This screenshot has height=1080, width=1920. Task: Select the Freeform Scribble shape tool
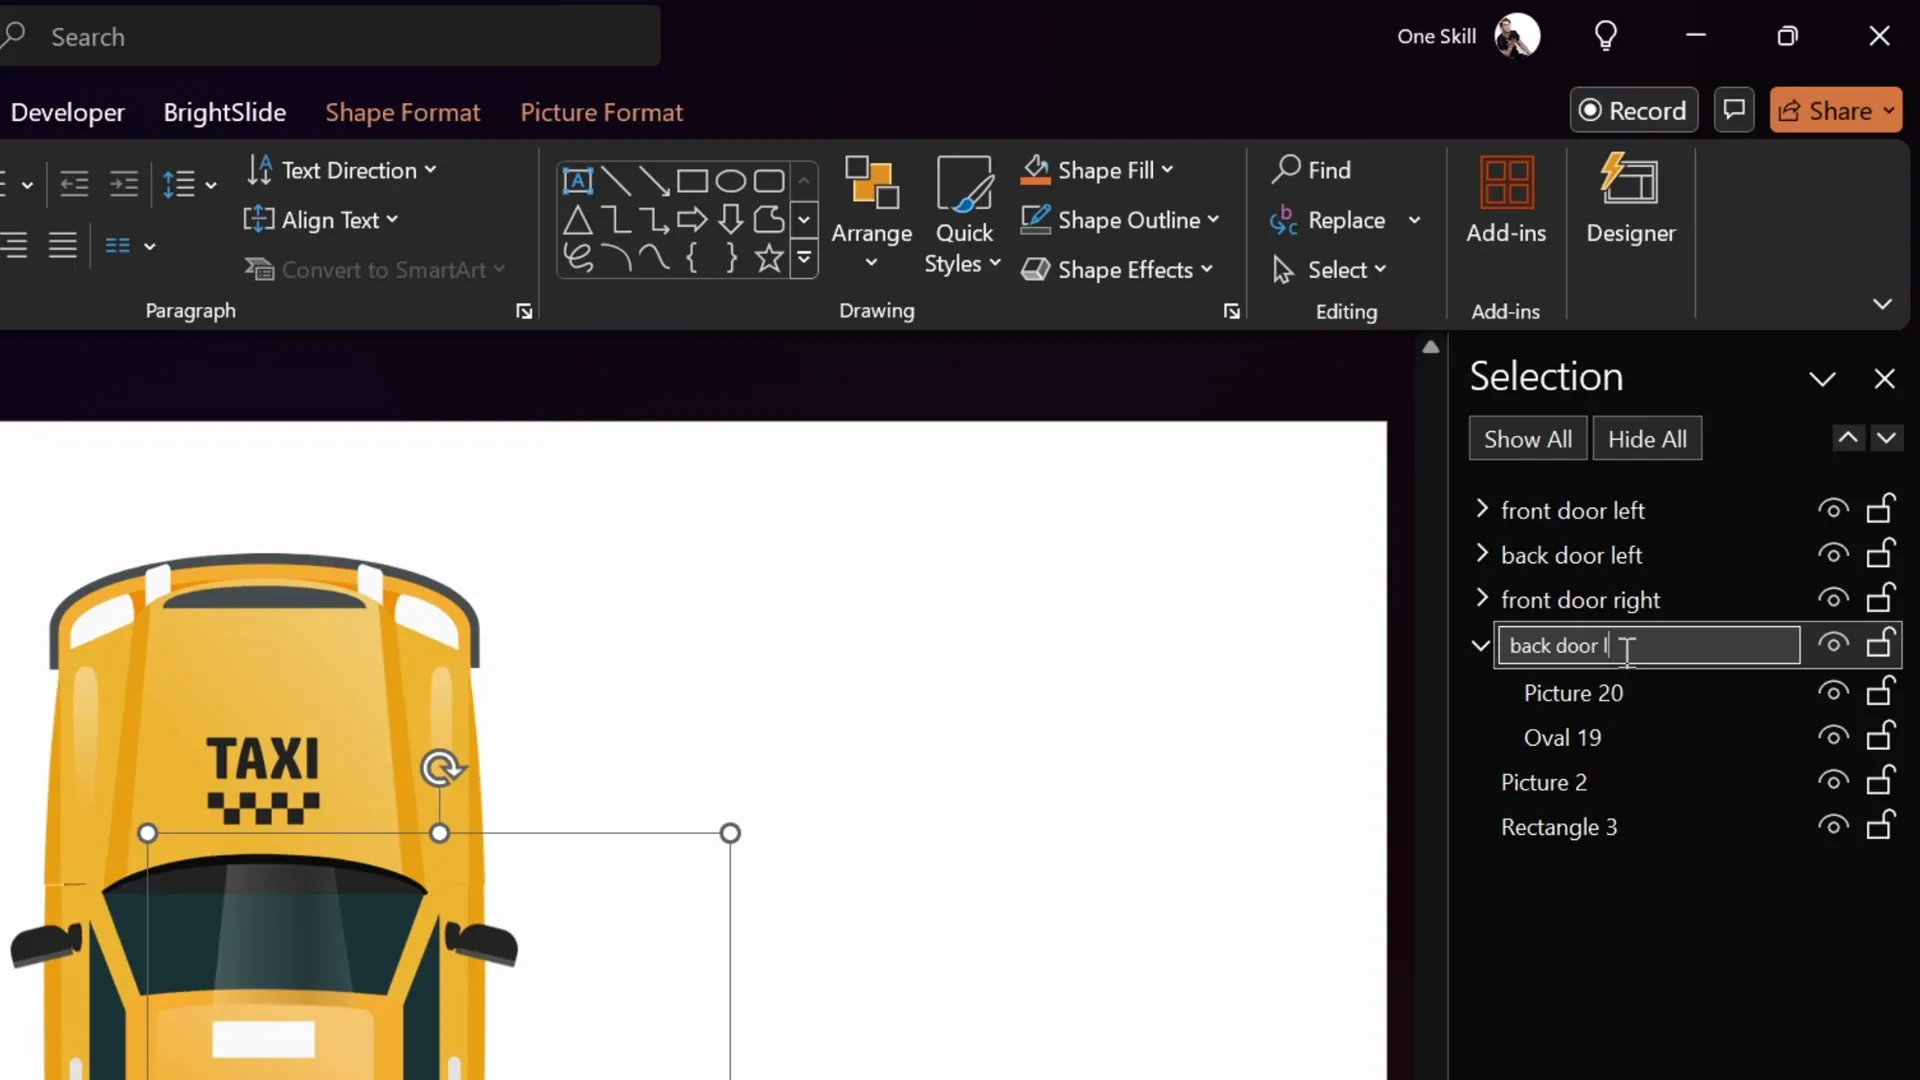579,257
